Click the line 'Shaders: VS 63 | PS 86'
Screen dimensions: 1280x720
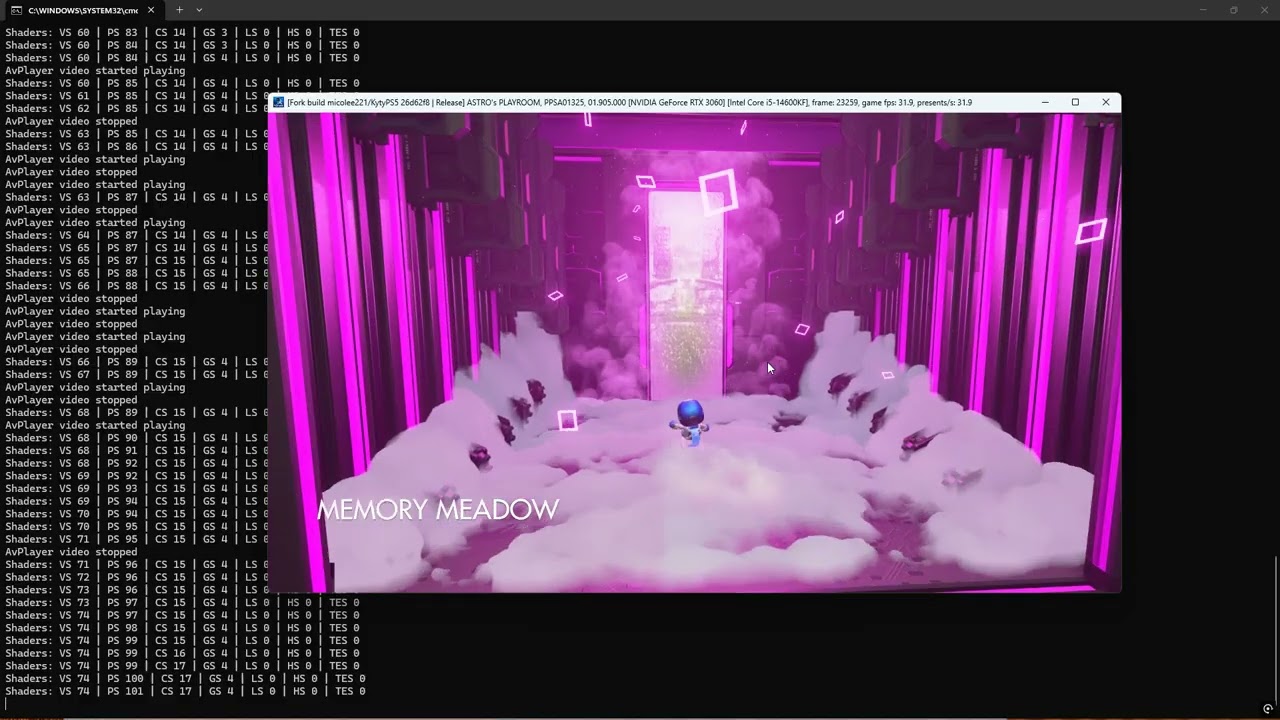[136, 146]
